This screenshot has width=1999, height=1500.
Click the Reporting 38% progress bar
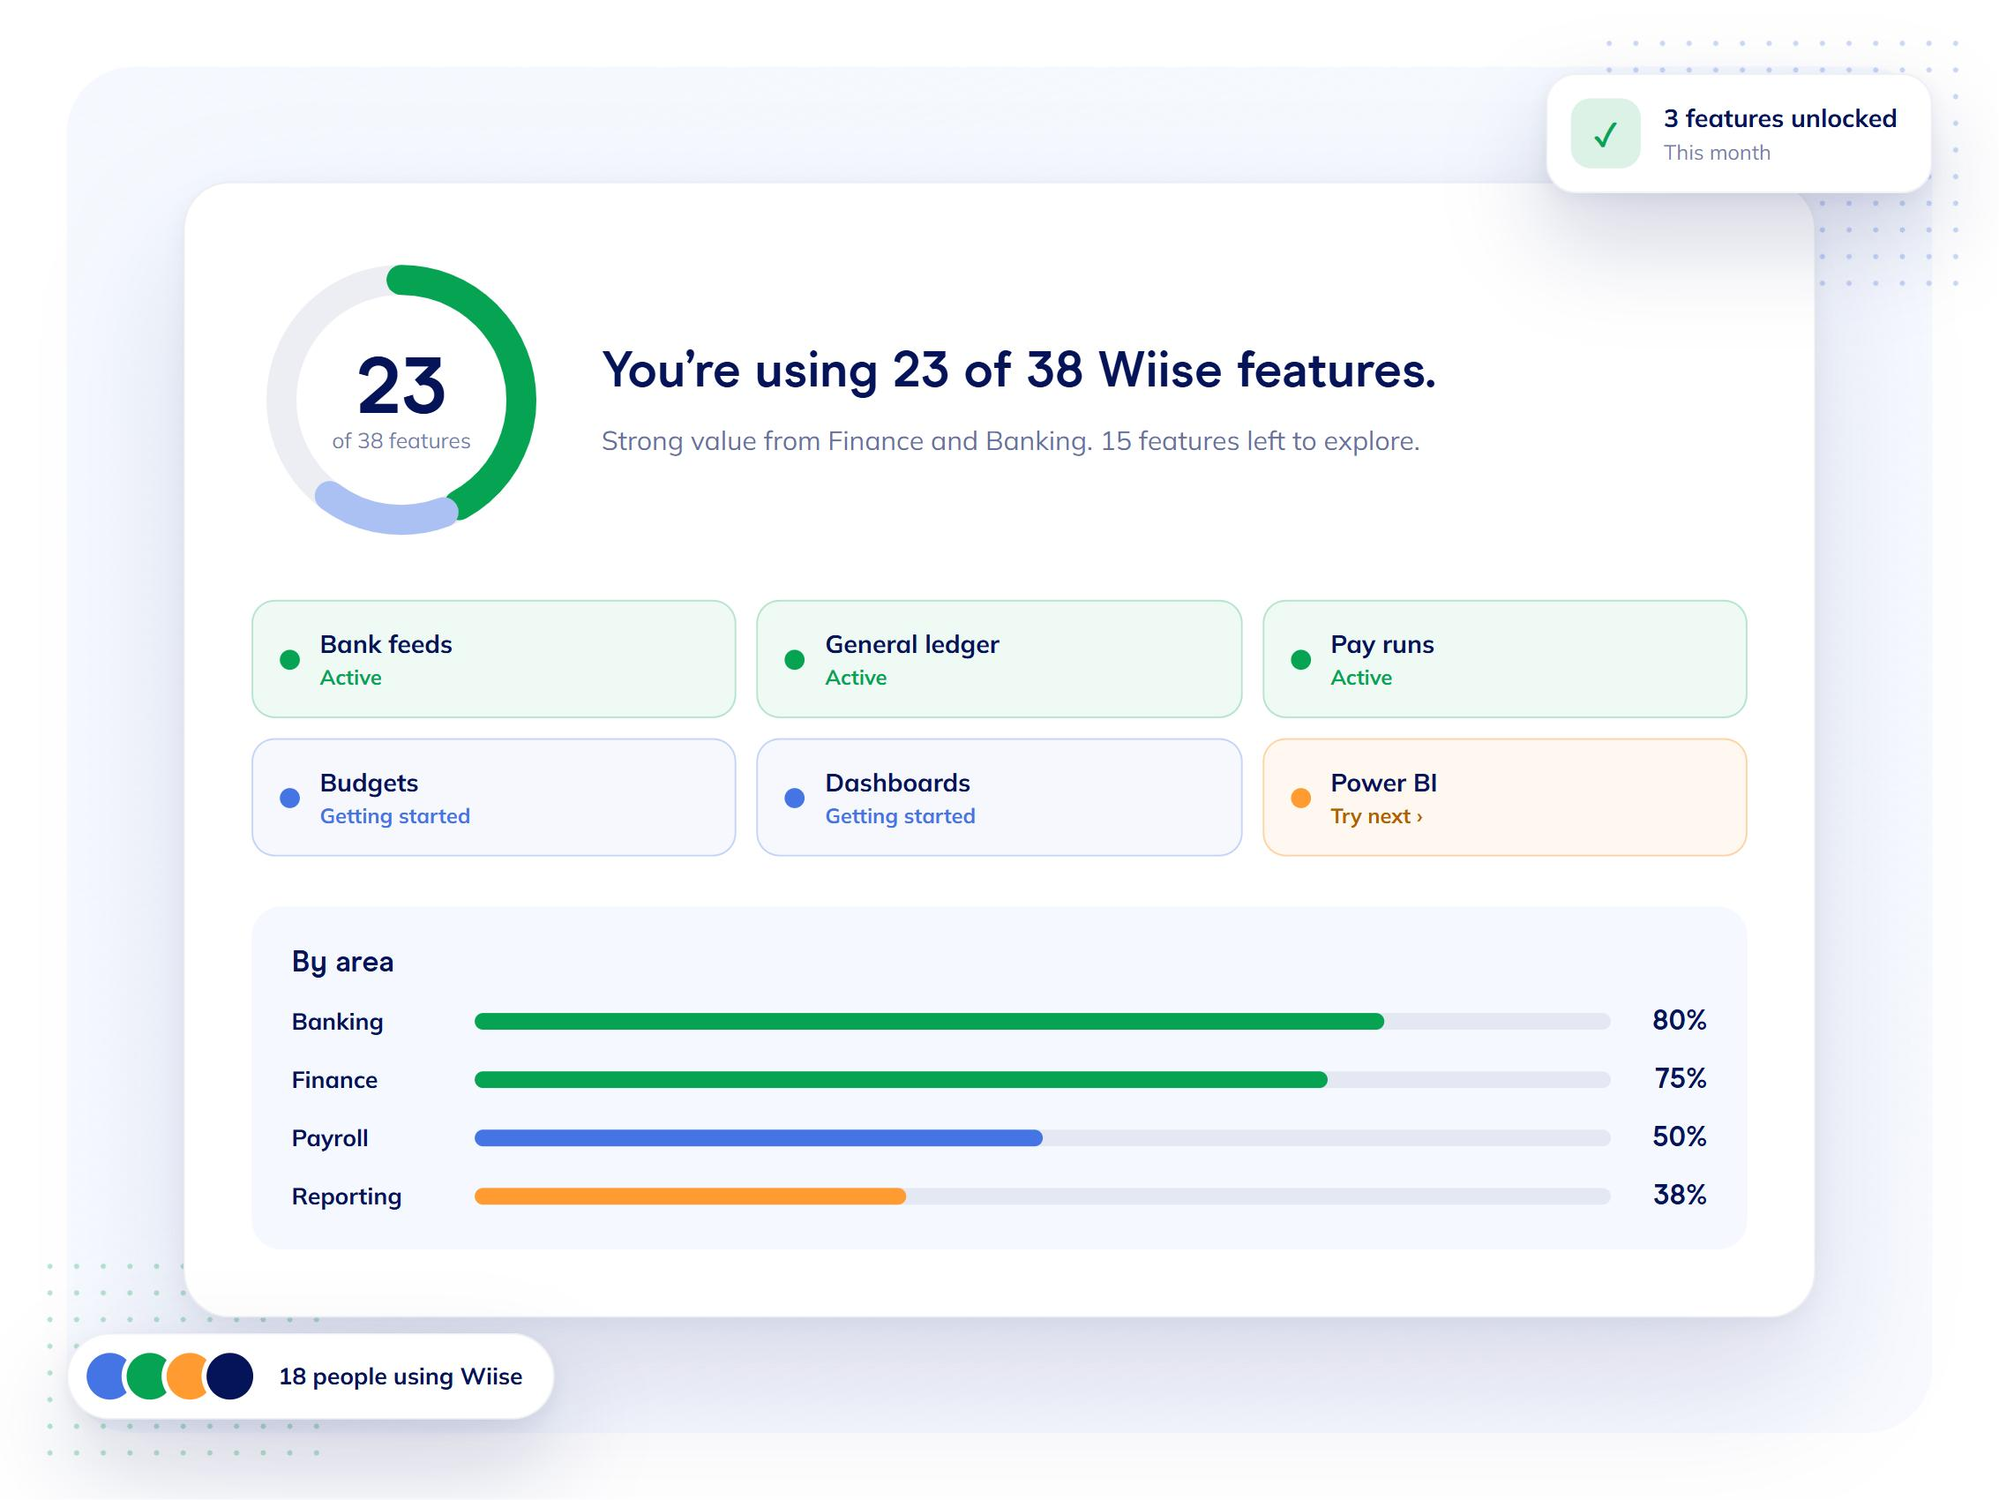tap(1042, 1195)
